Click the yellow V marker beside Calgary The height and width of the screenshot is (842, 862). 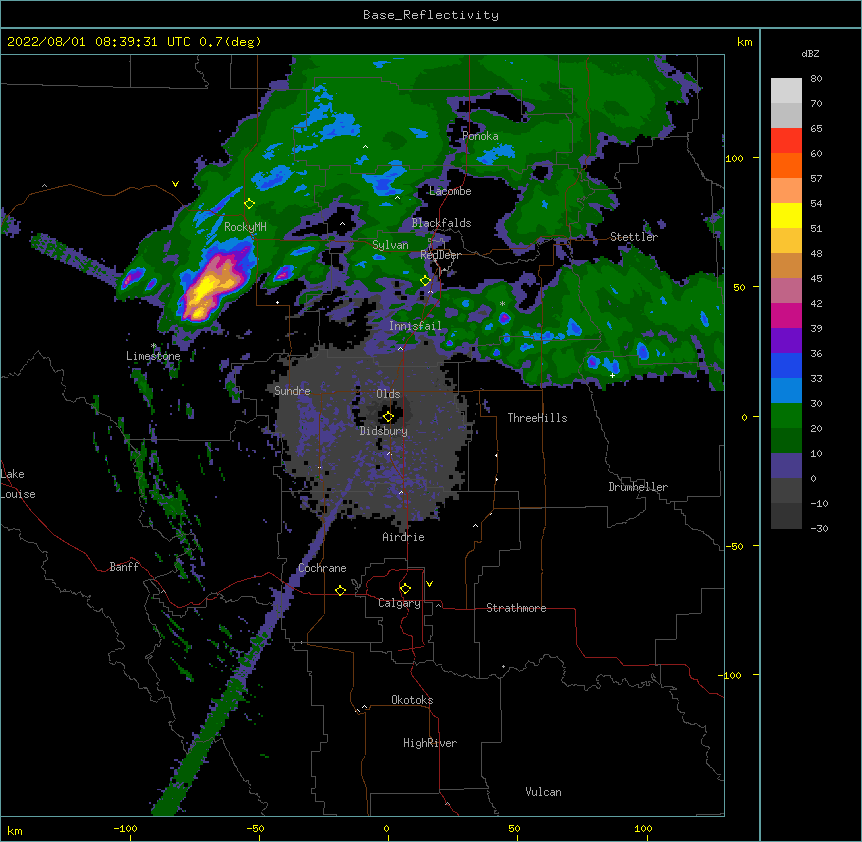[x=429, y=584]
